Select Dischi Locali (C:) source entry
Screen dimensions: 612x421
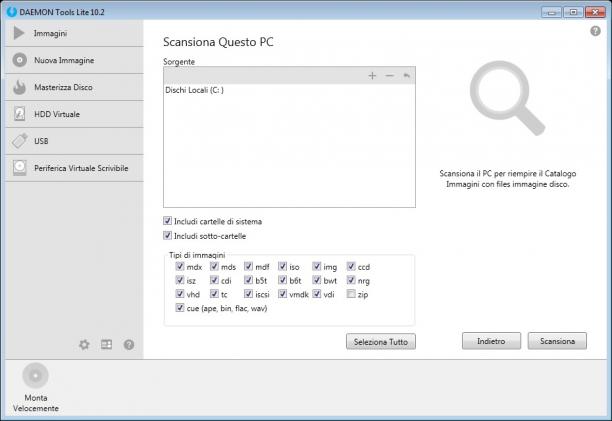(194, 90)
